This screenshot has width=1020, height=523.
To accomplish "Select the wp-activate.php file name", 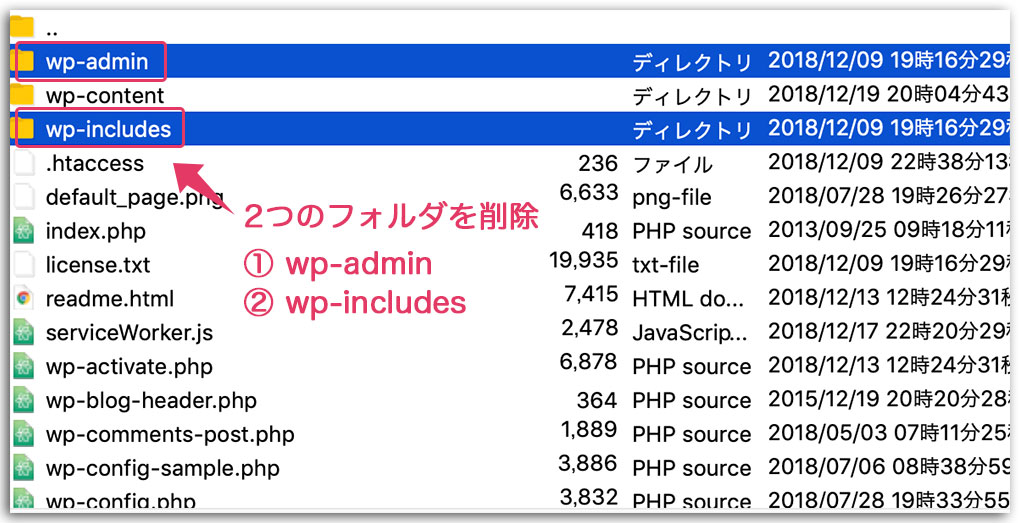I will click(x=129, y=366).
